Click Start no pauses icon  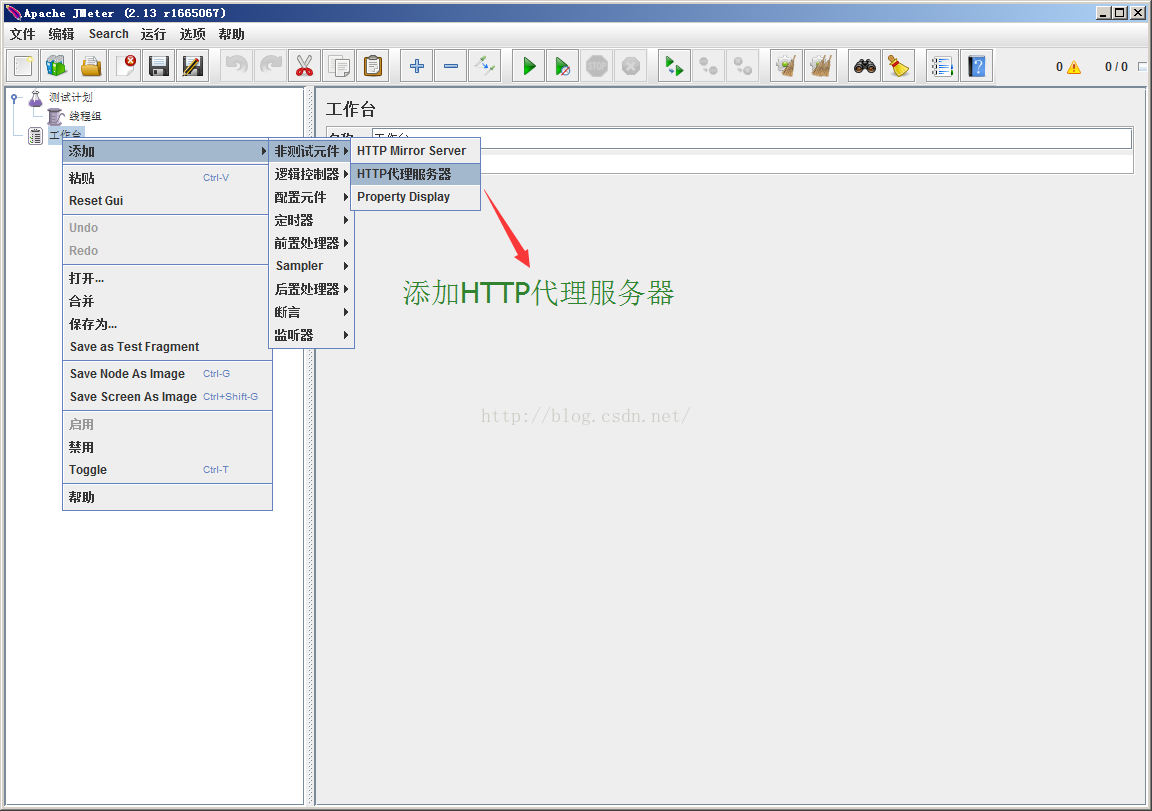coord(562,66)
